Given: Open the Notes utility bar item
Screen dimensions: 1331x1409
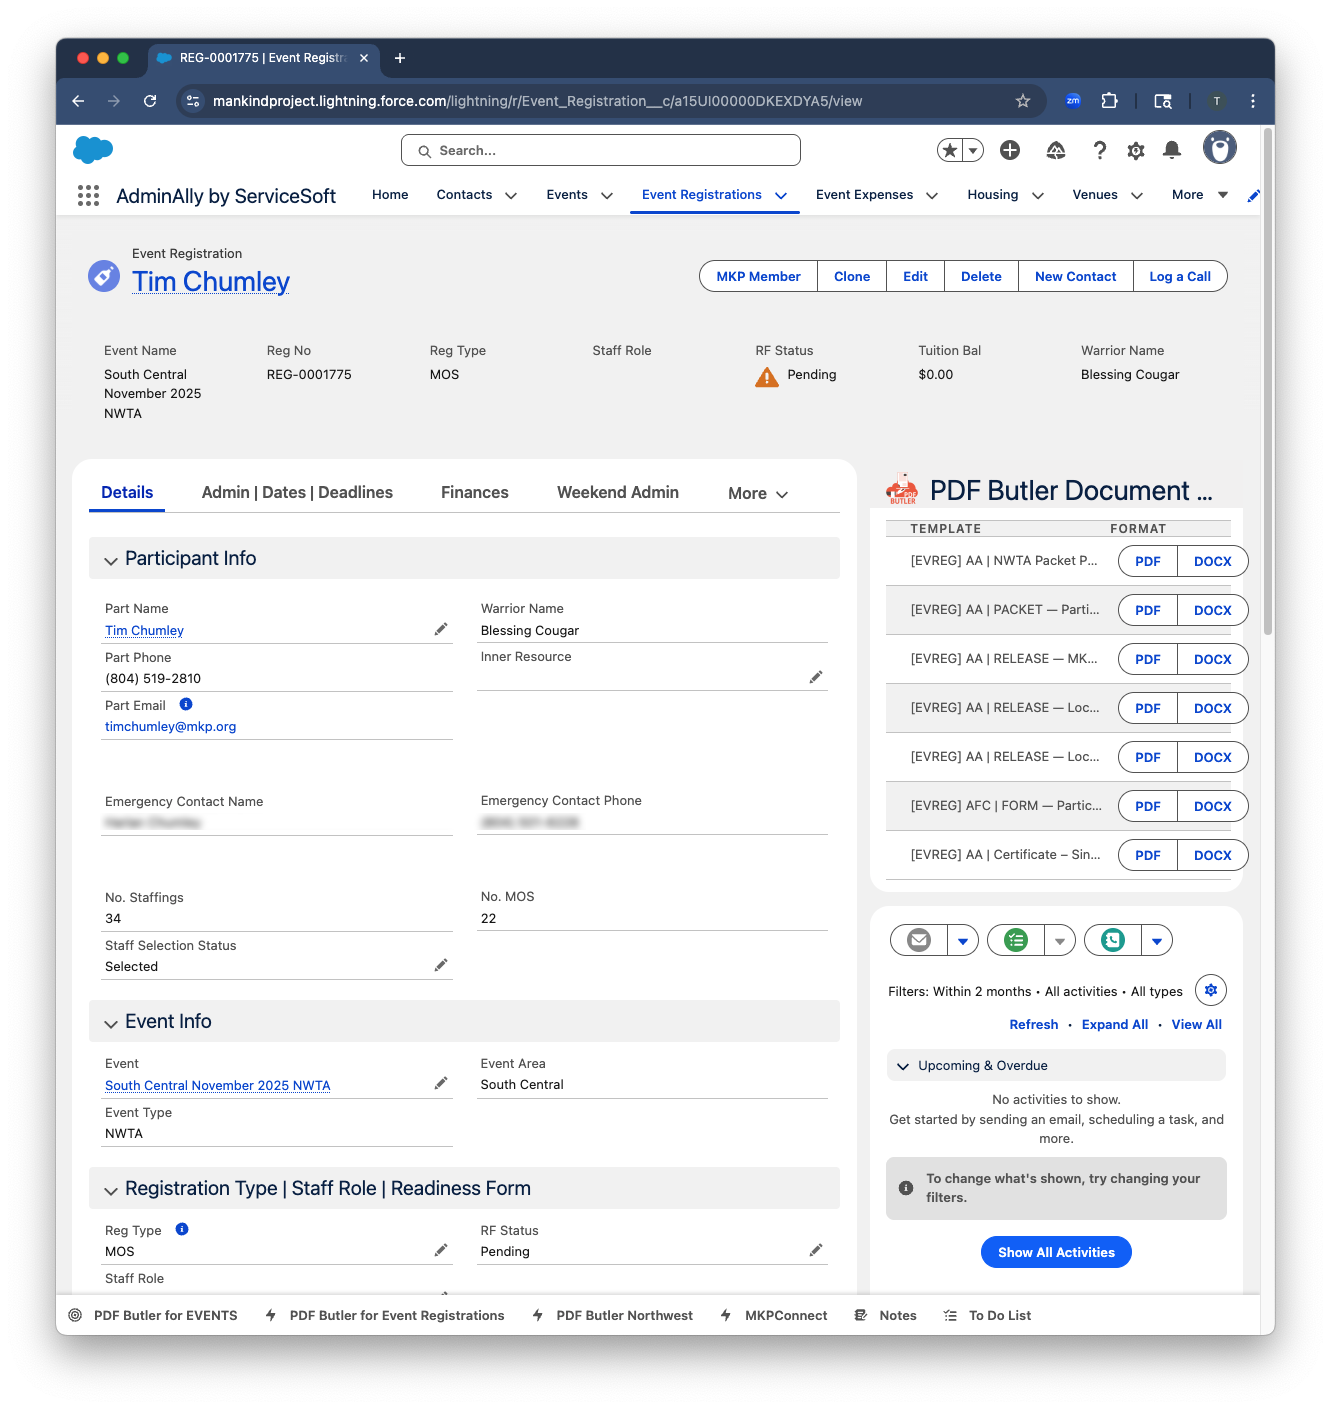Looking at the screenshot, I should (886, 1315).
